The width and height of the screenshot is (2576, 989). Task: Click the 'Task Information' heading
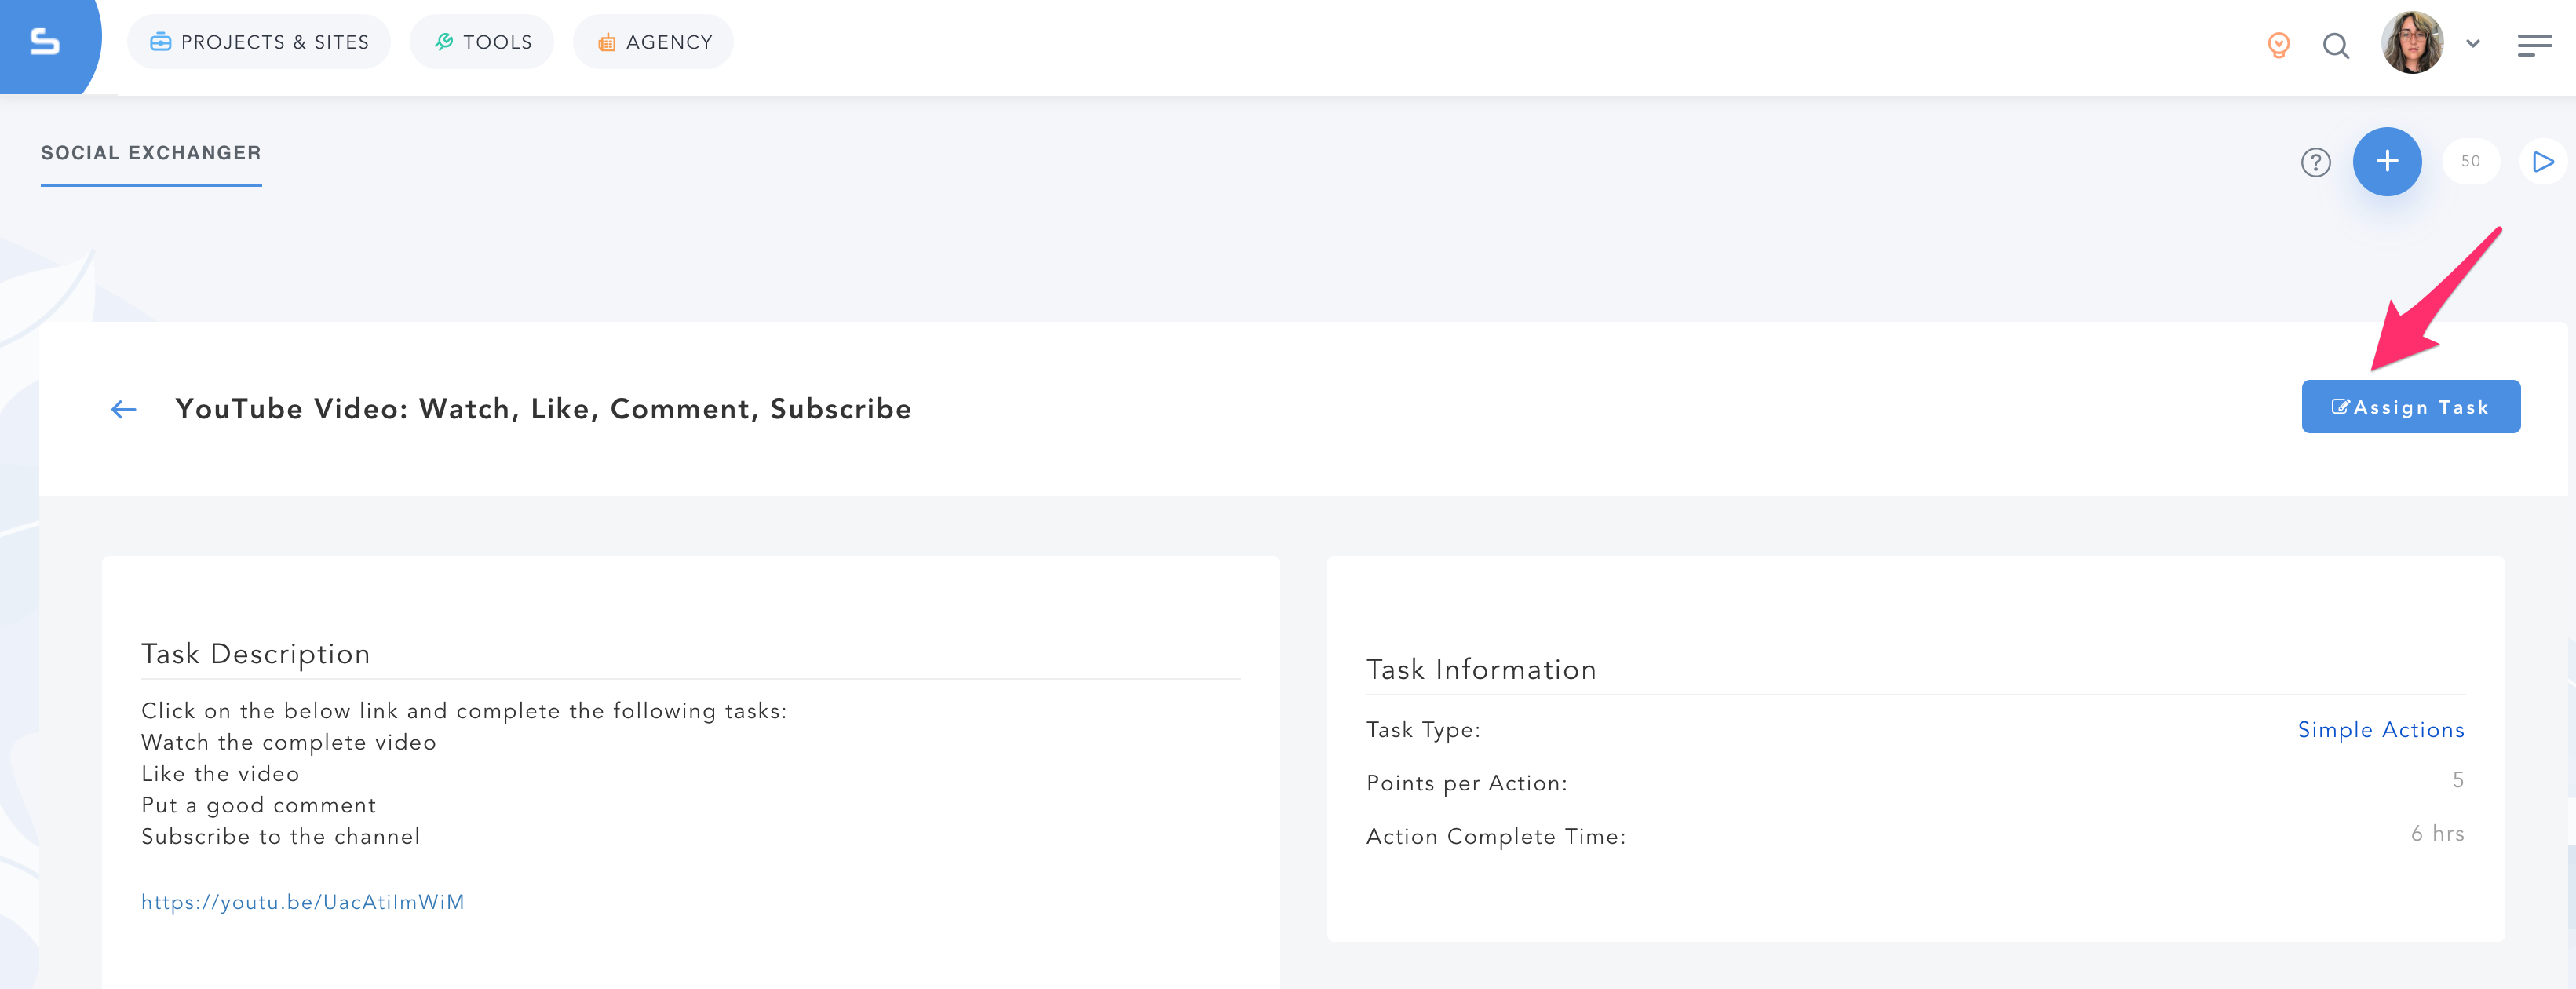(x=1481, y=670)
